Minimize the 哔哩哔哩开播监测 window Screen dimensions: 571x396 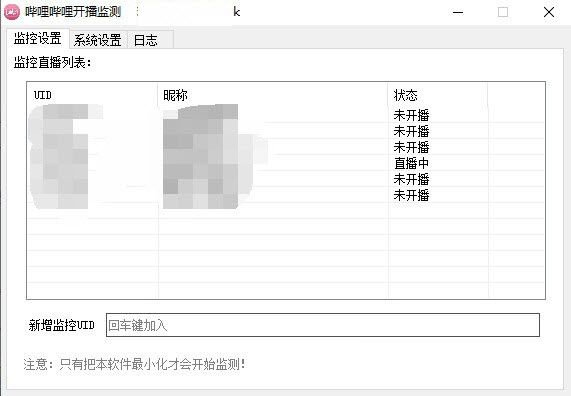click(x=458, y=12)
